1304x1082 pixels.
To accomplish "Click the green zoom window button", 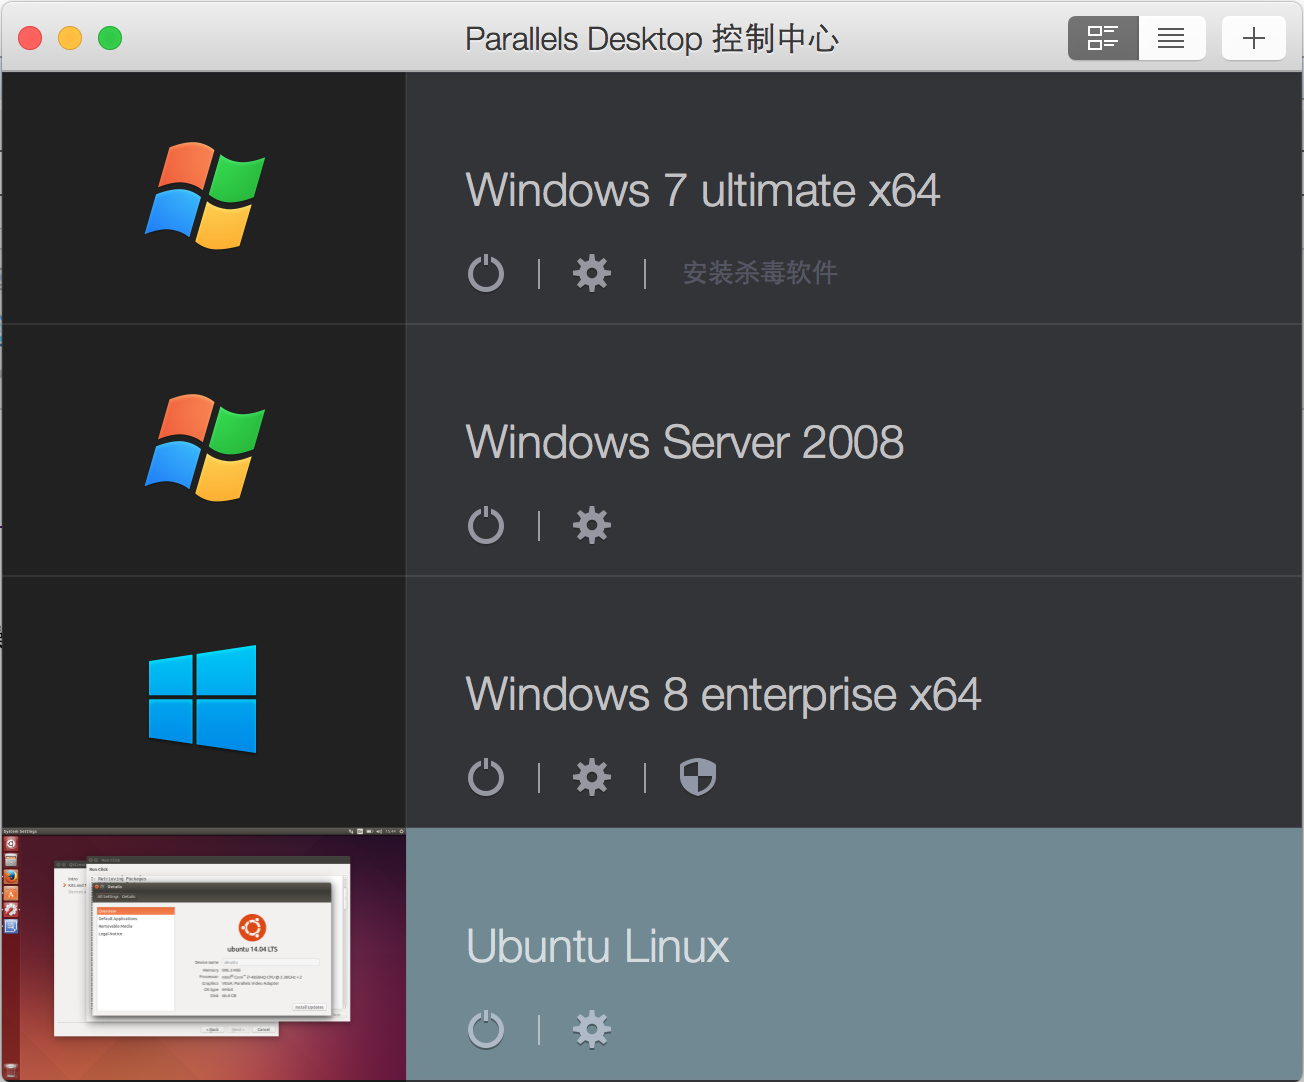I will pos(110,38).
